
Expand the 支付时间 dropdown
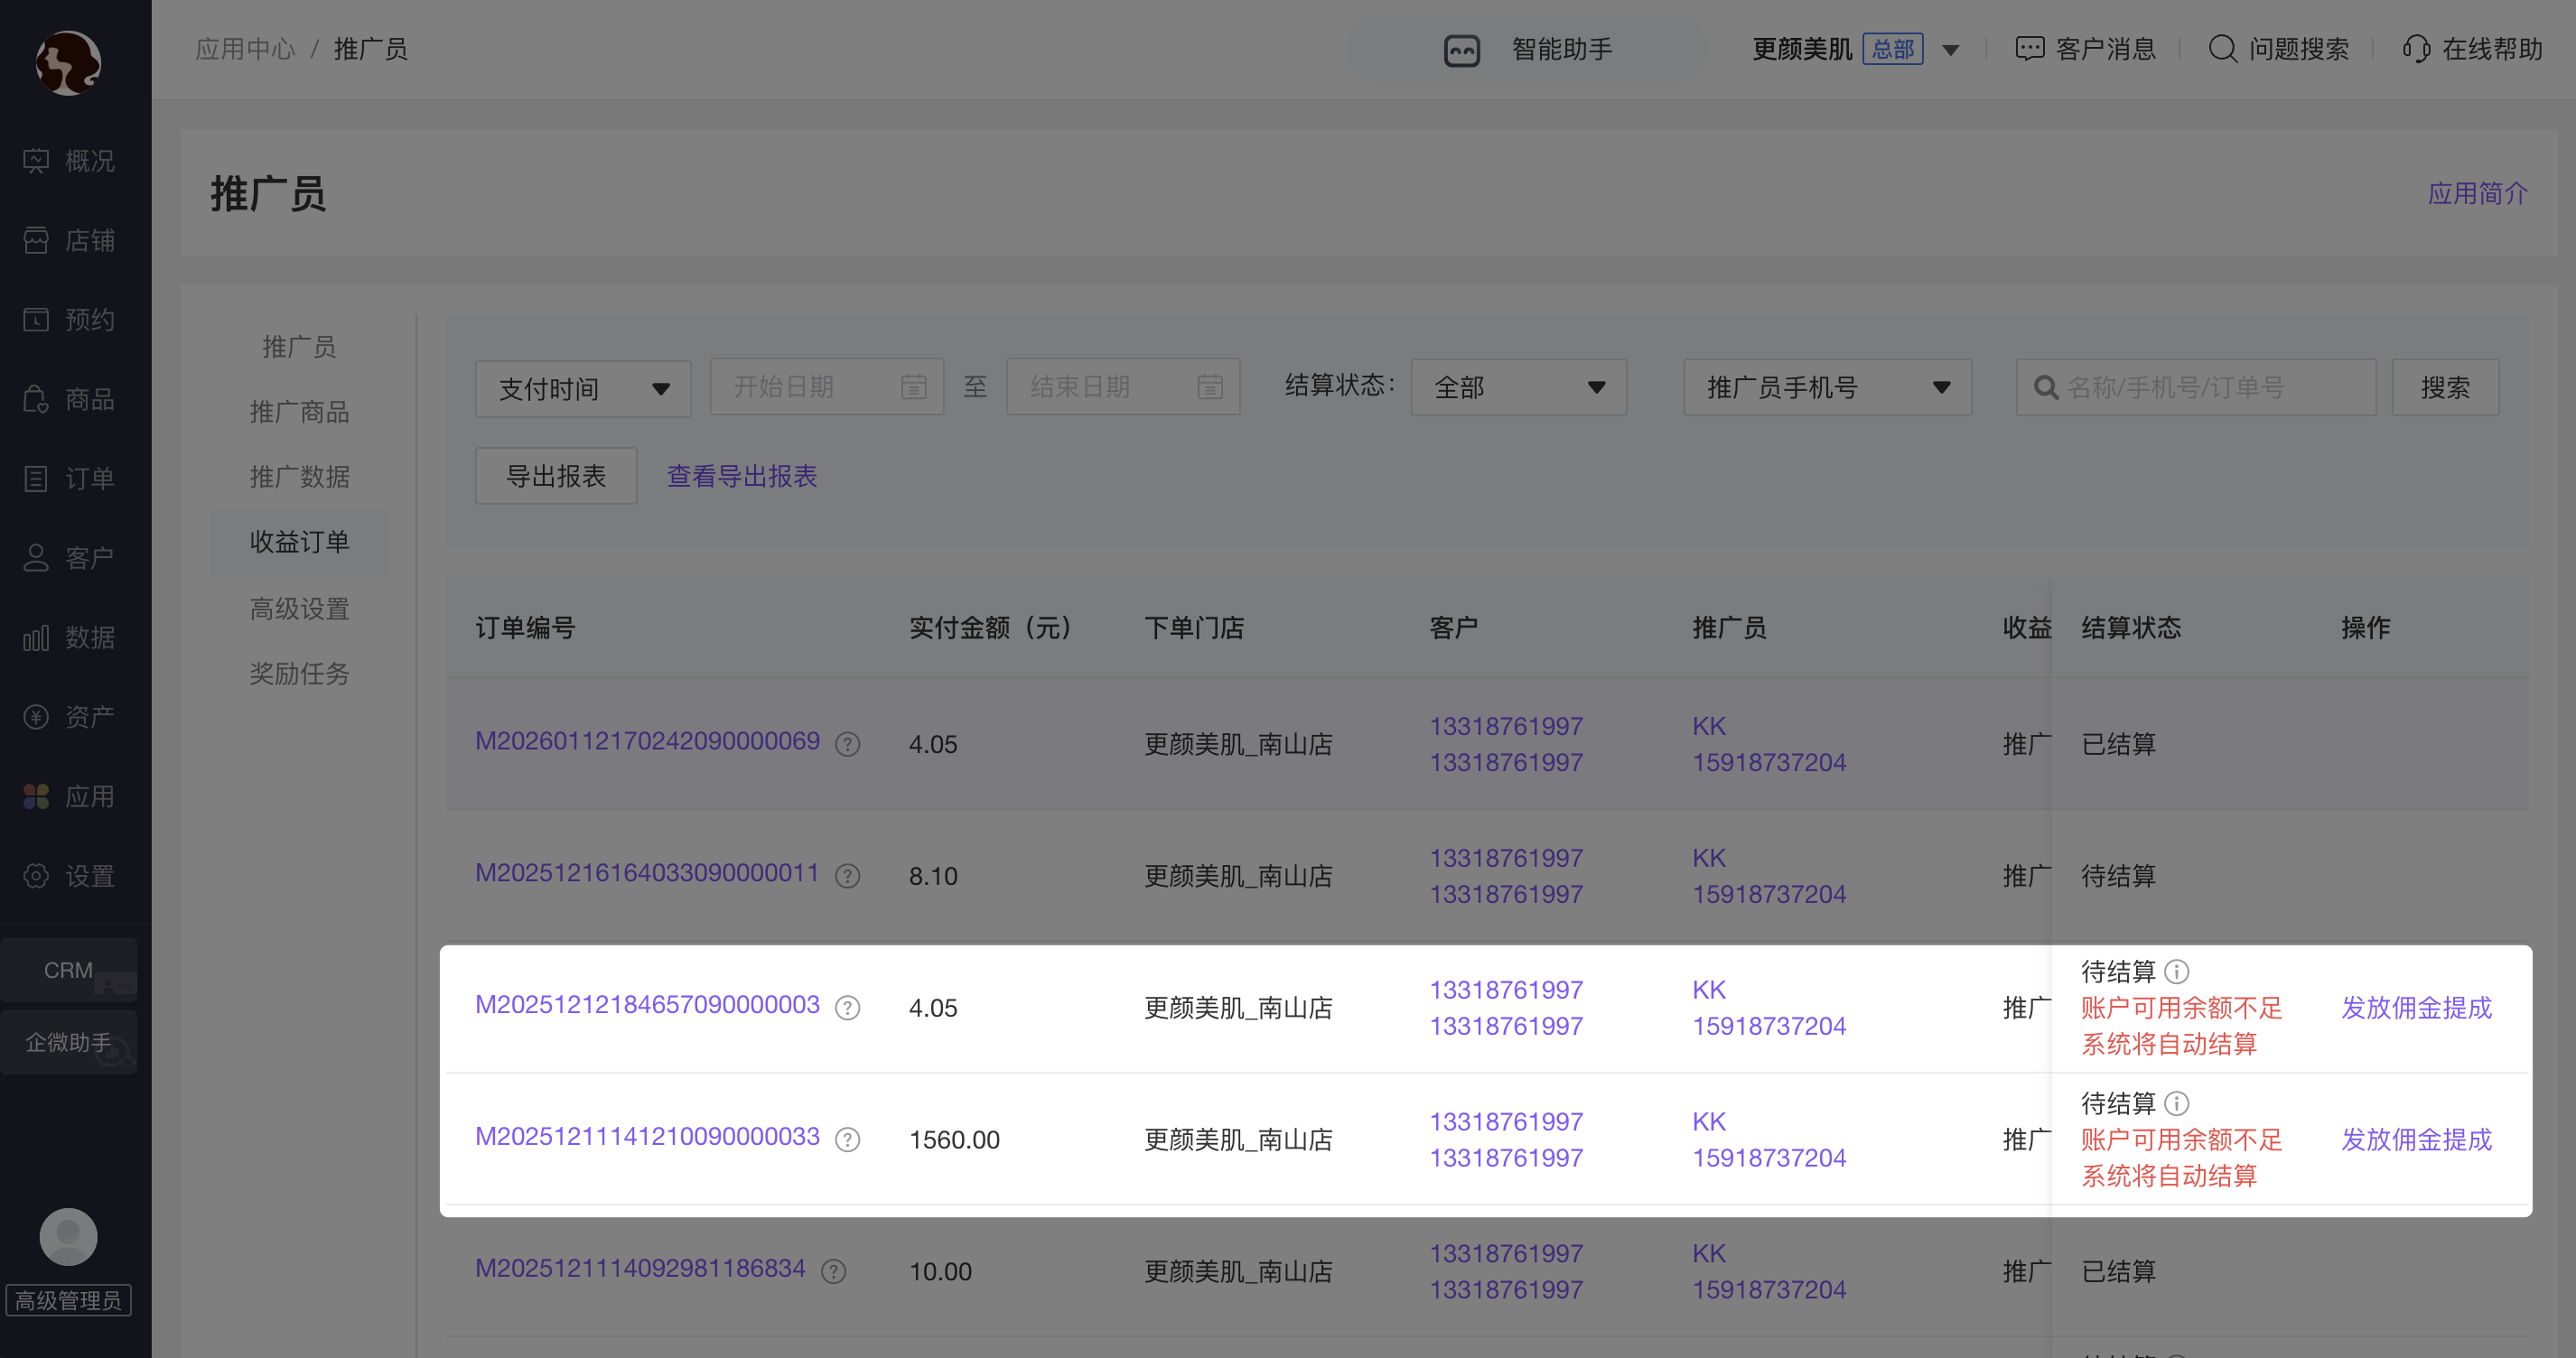point(582,388)
